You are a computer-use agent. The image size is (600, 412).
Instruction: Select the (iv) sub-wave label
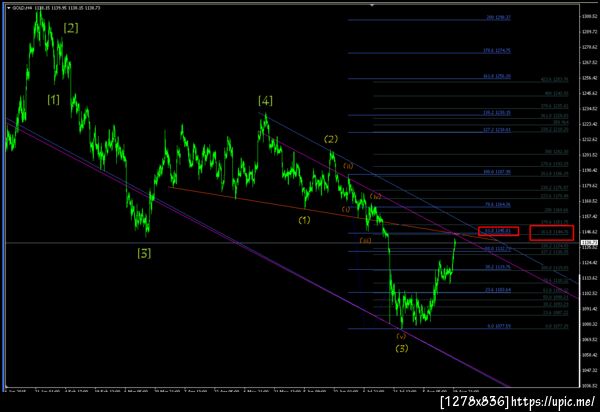(375, 197)
